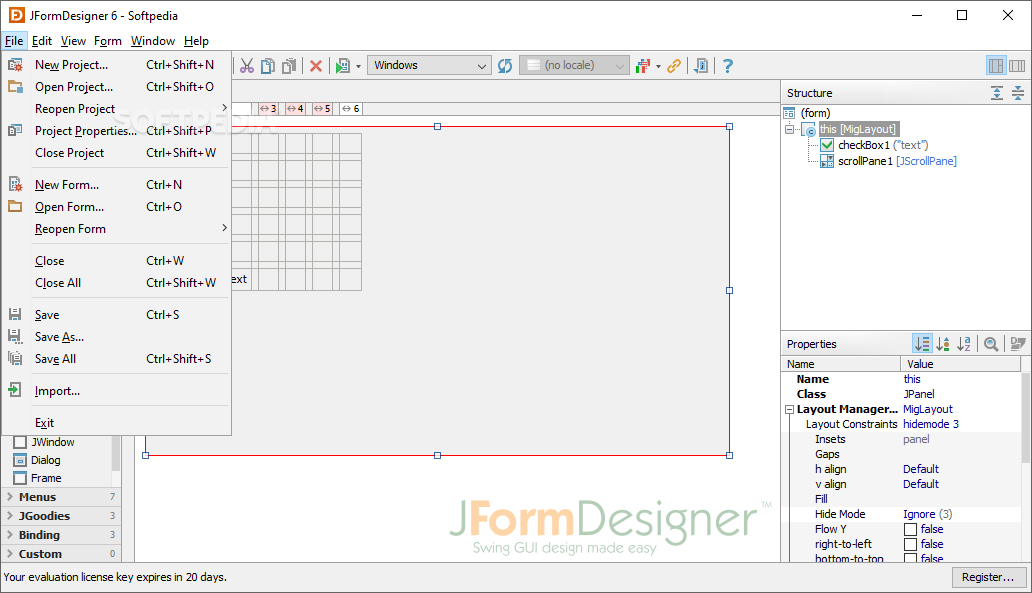
Task: Choose Save As from File menu
Action: point(117,336)
